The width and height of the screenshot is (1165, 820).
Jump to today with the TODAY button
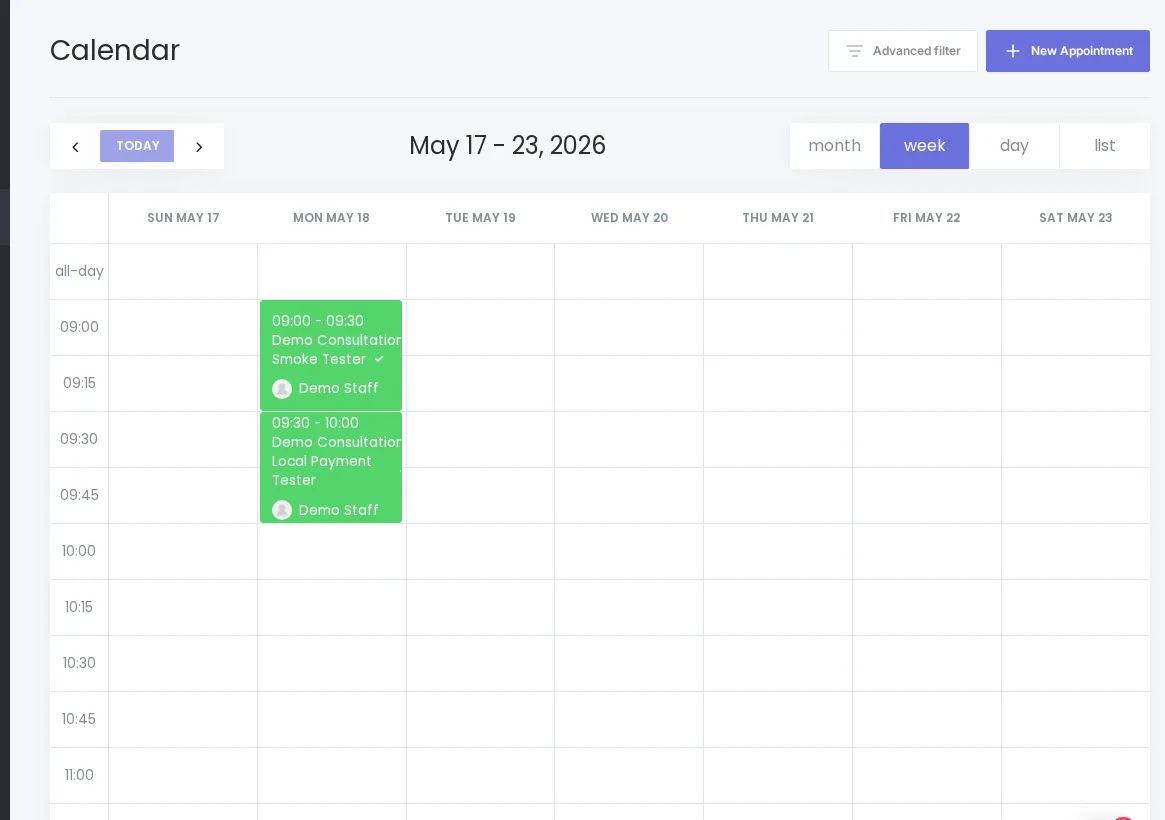[x=137, y=146]
